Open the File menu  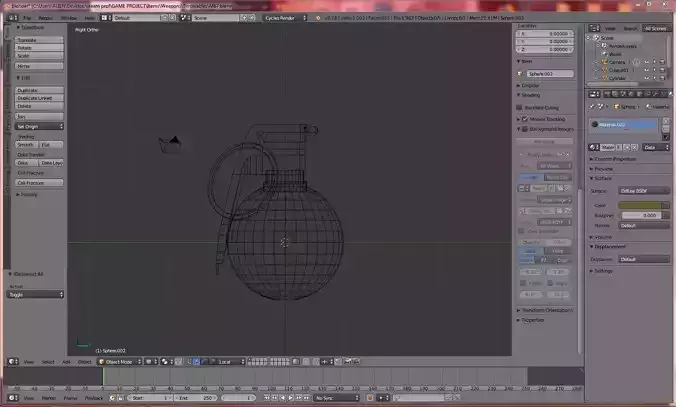[27, 18]
